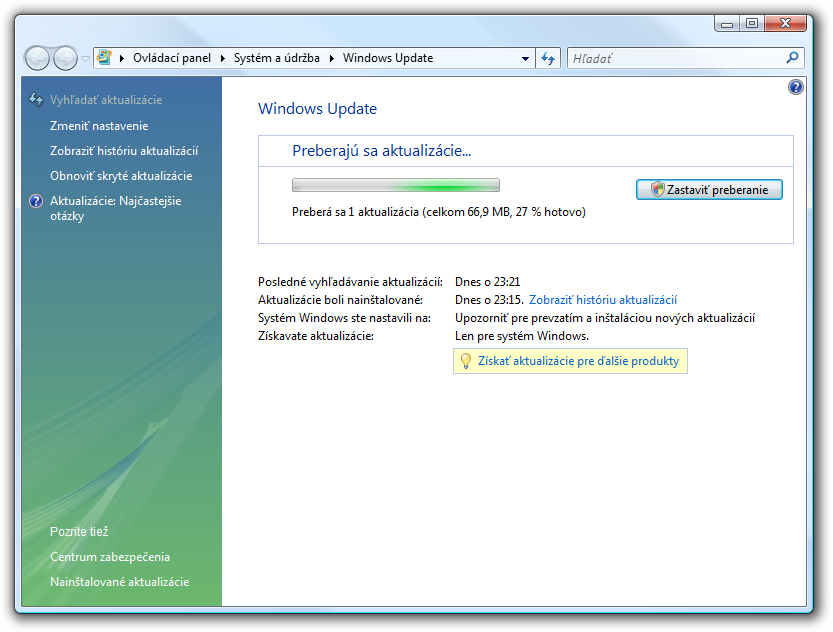
Task: Click Získať aktualizácie pre ďalšie produkty
Action: [579, 361]
